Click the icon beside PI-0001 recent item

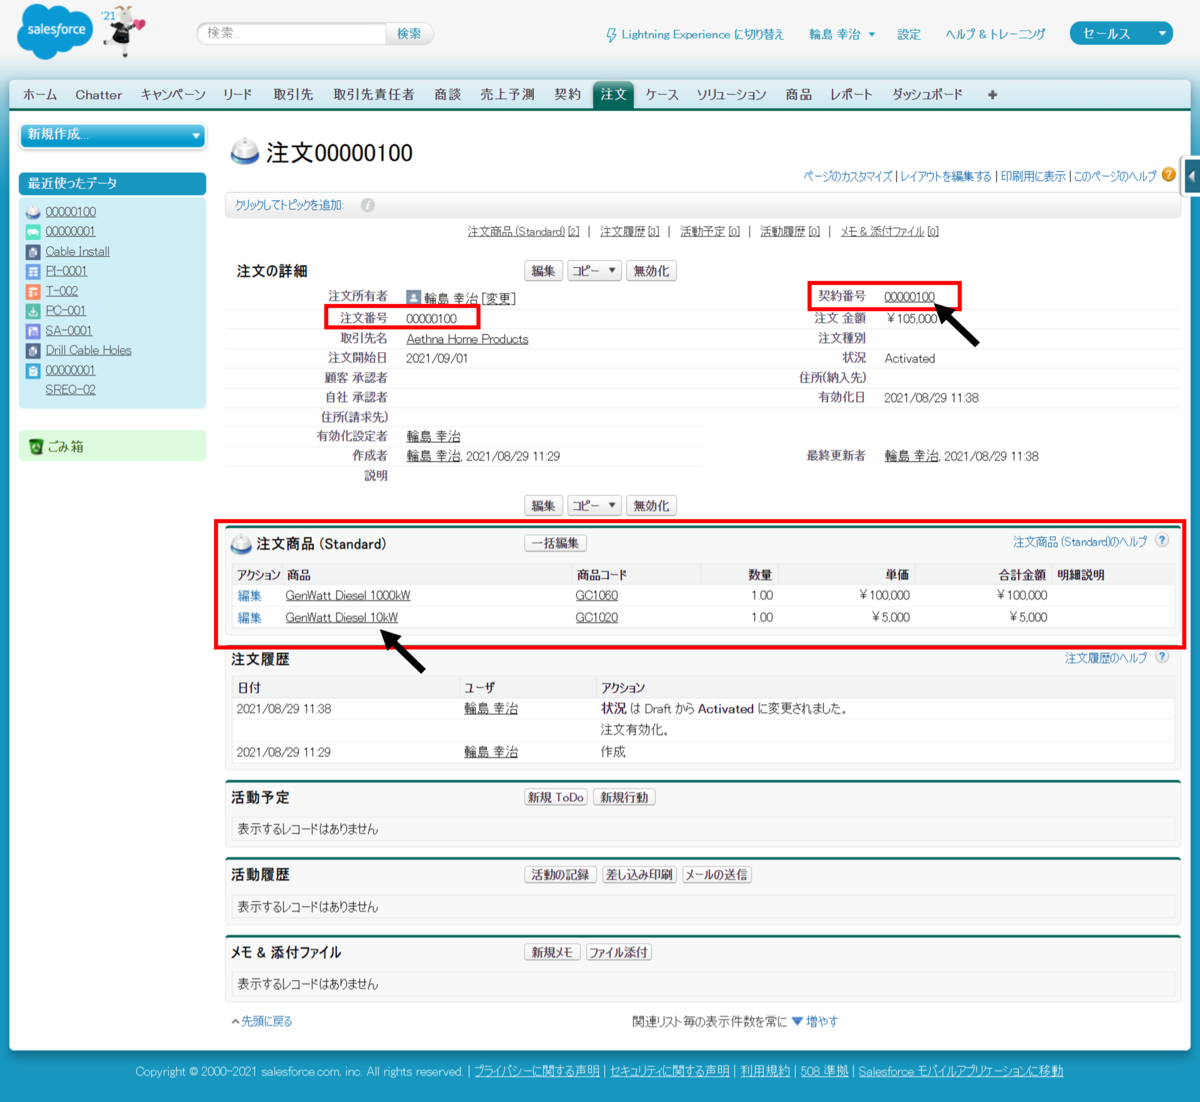click(33, 271)
